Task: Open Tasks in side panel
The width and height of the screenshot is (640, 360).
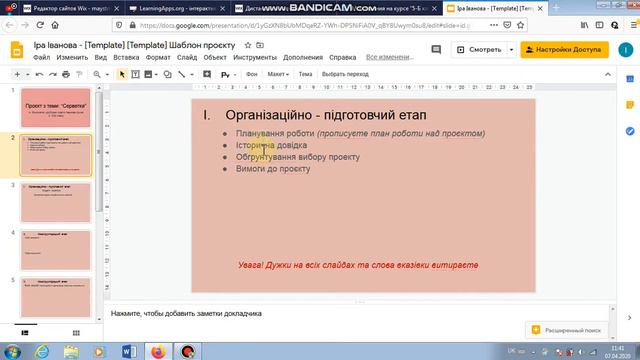Action: coord(630,131)
